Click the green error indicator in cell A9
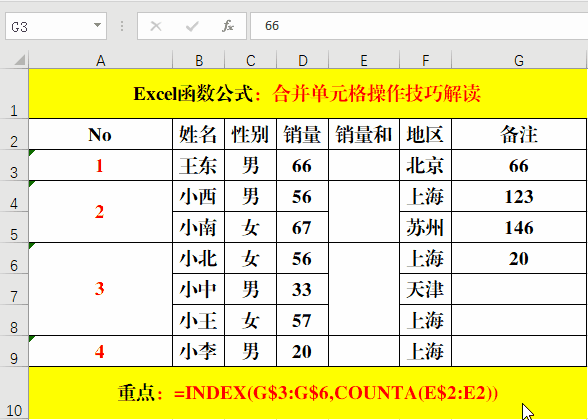This screenshot has width=588, height=420. tap(32, 338)
